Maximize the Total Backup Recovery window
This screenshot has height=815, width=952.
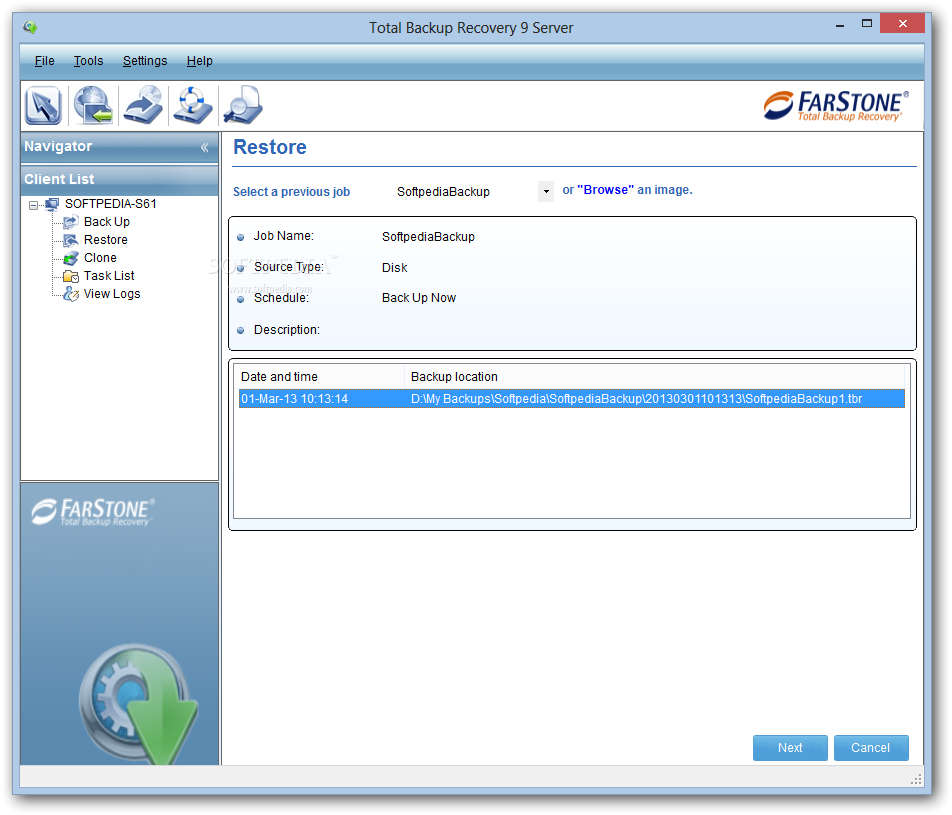coord(867,24)
